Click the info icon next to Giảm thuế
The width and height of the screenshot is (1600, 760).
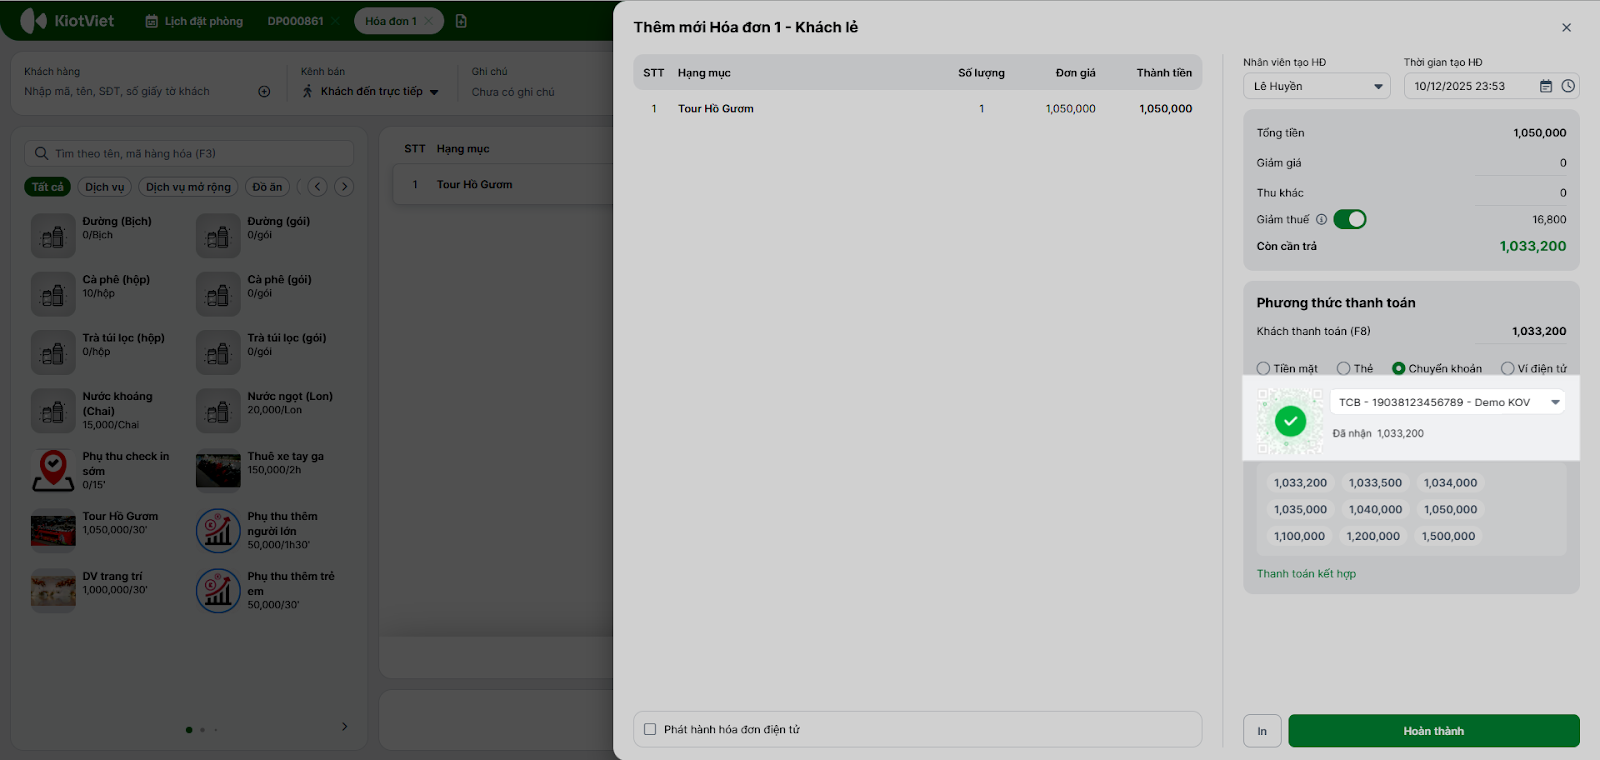[1321, 219]
